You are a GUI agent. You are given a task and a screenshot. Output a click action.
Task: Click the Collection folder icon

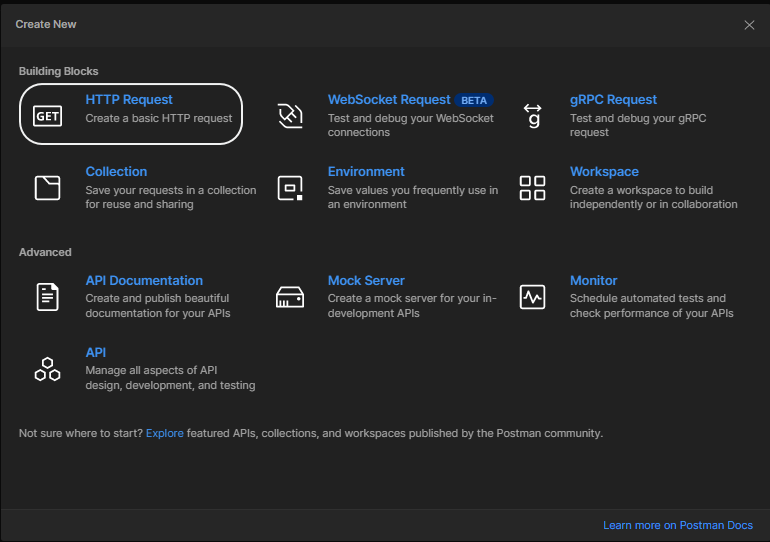[x=47, y=188]
